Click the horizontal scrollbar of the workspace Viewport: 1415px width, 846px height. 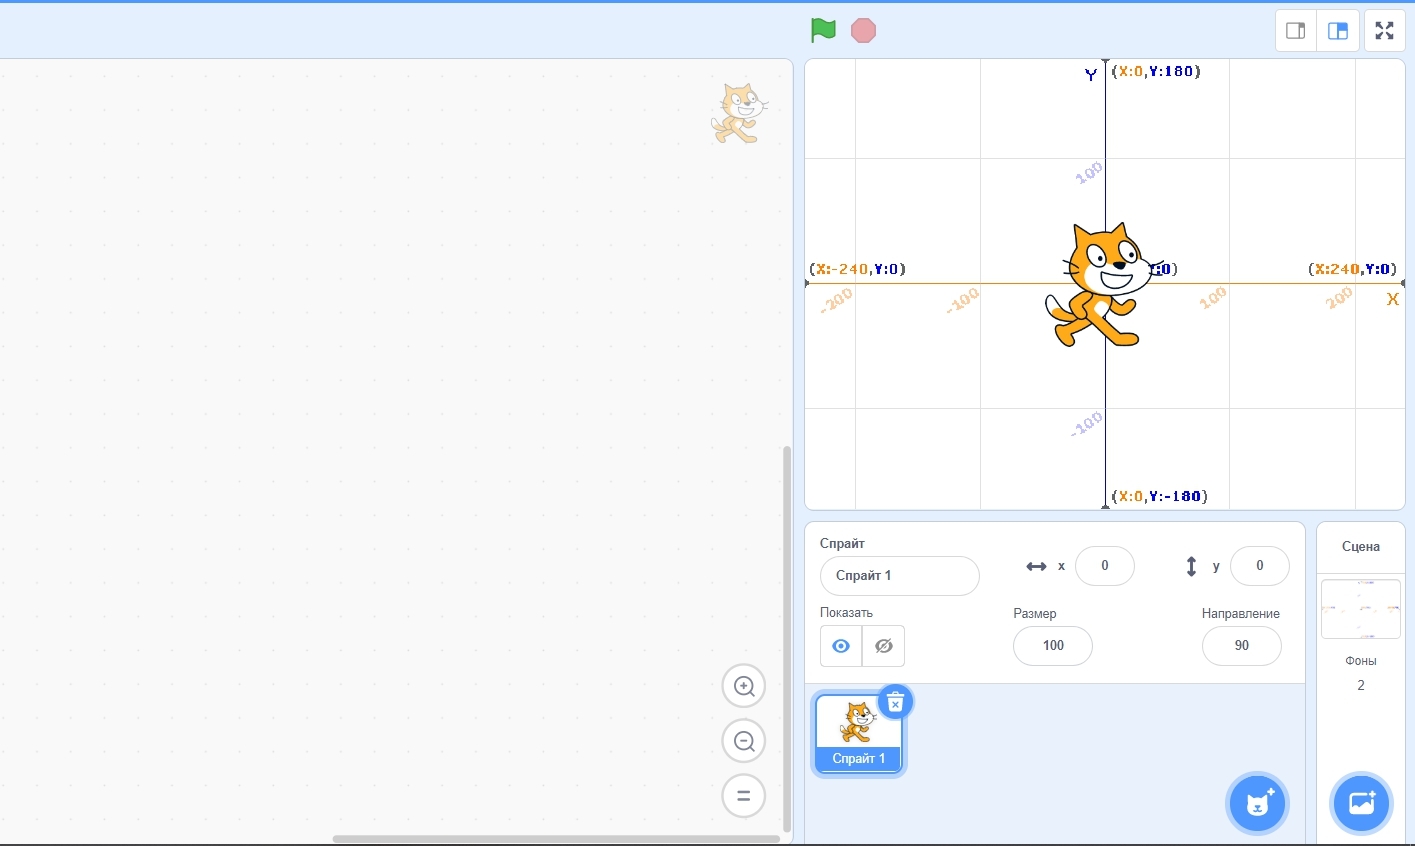[556, 839]
